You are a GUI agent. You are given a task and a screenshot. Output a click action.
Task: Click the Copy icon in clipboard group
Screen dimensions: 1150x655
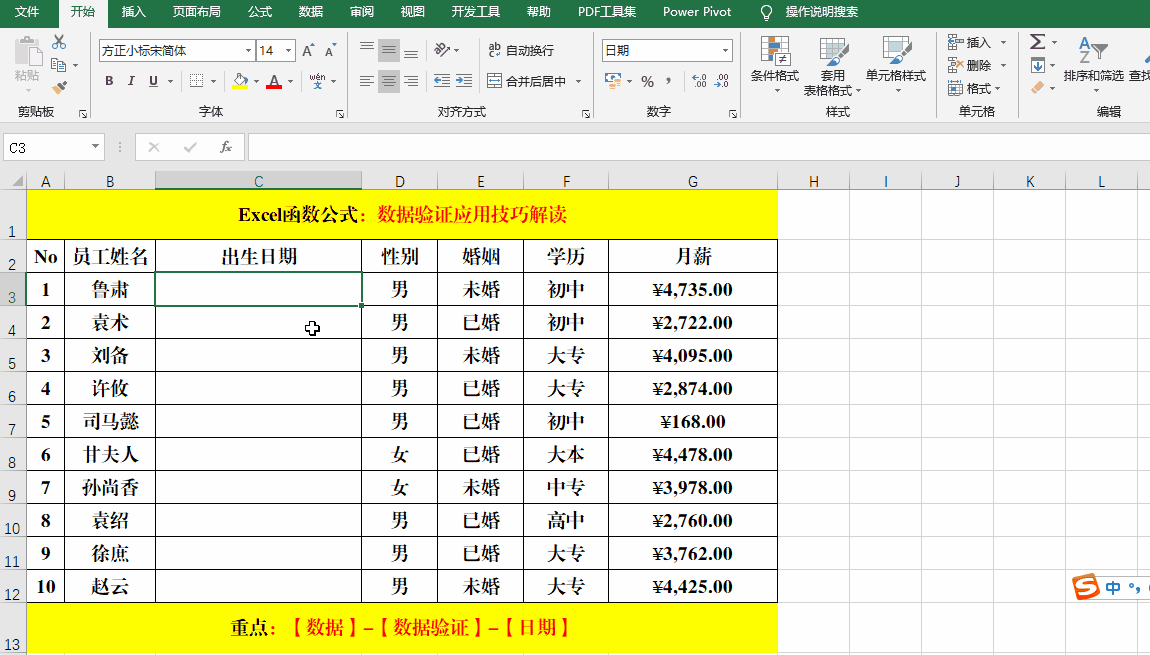tap(59, 65)
